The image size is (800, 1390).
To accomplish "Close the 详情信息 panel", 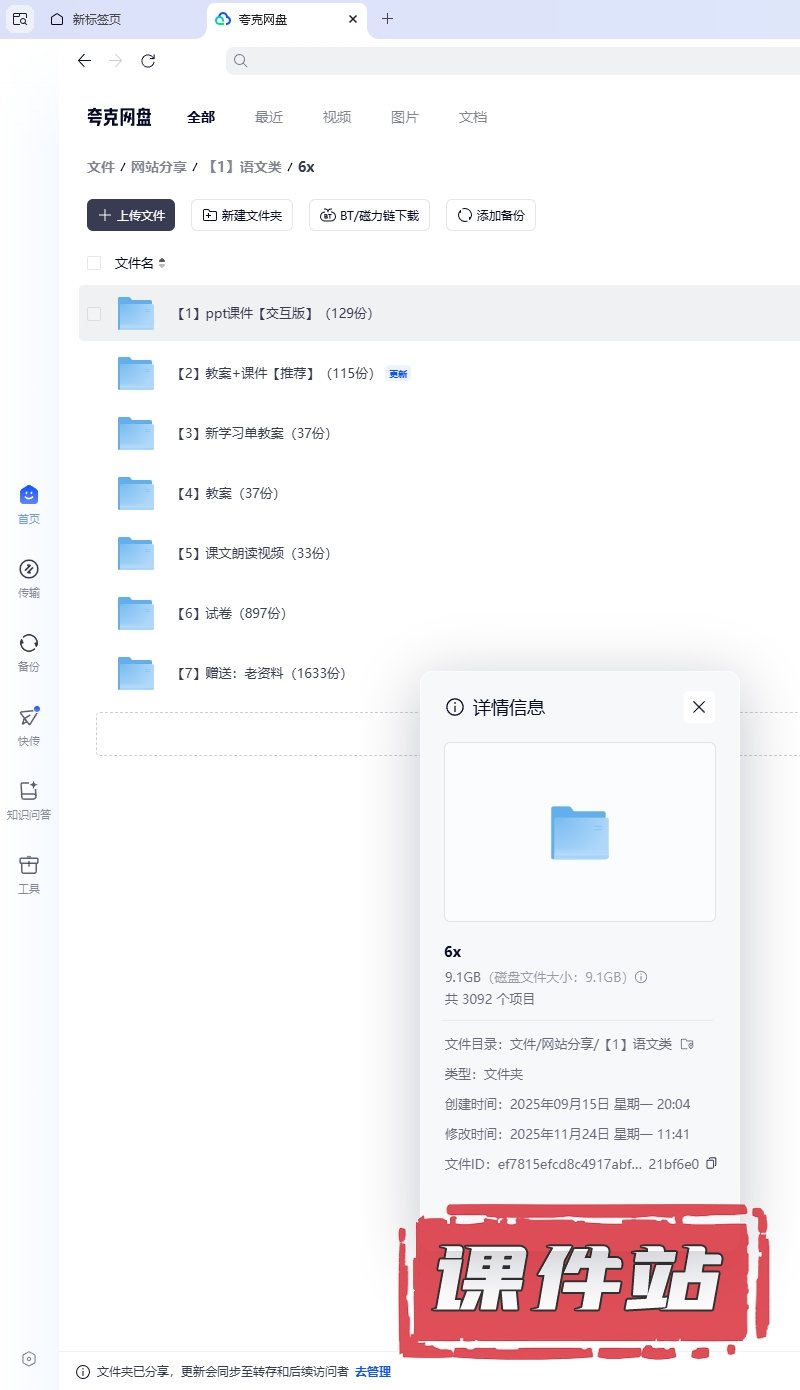I will [x=699, y=707].
